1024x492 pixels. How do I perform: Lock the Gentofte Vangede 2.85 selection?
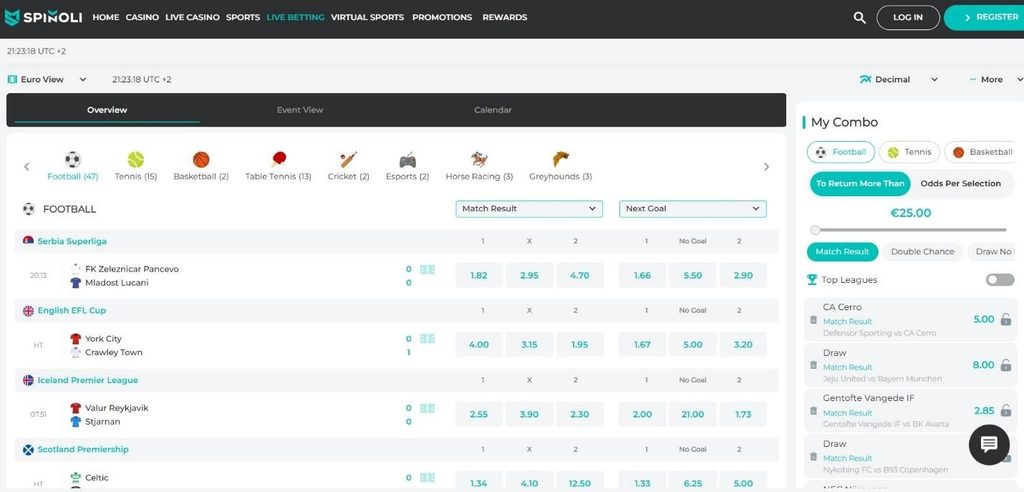point(1006,411)
